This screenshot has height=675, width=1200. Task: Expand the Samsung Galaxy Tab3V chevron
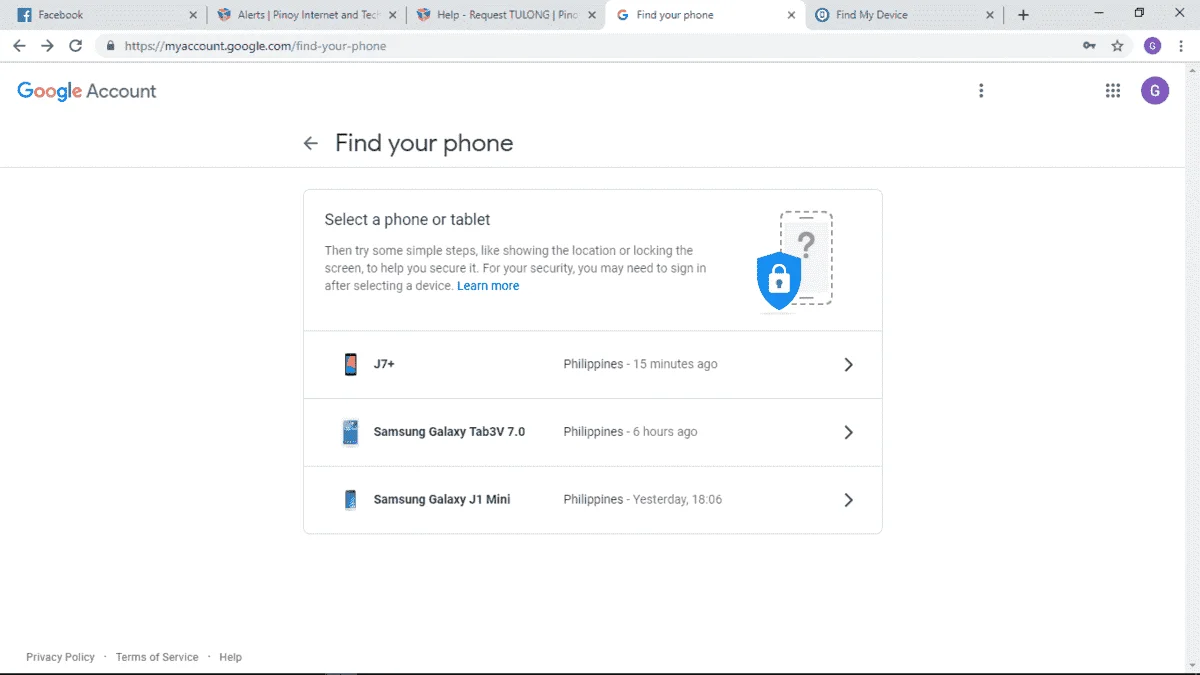coord(848,432)
